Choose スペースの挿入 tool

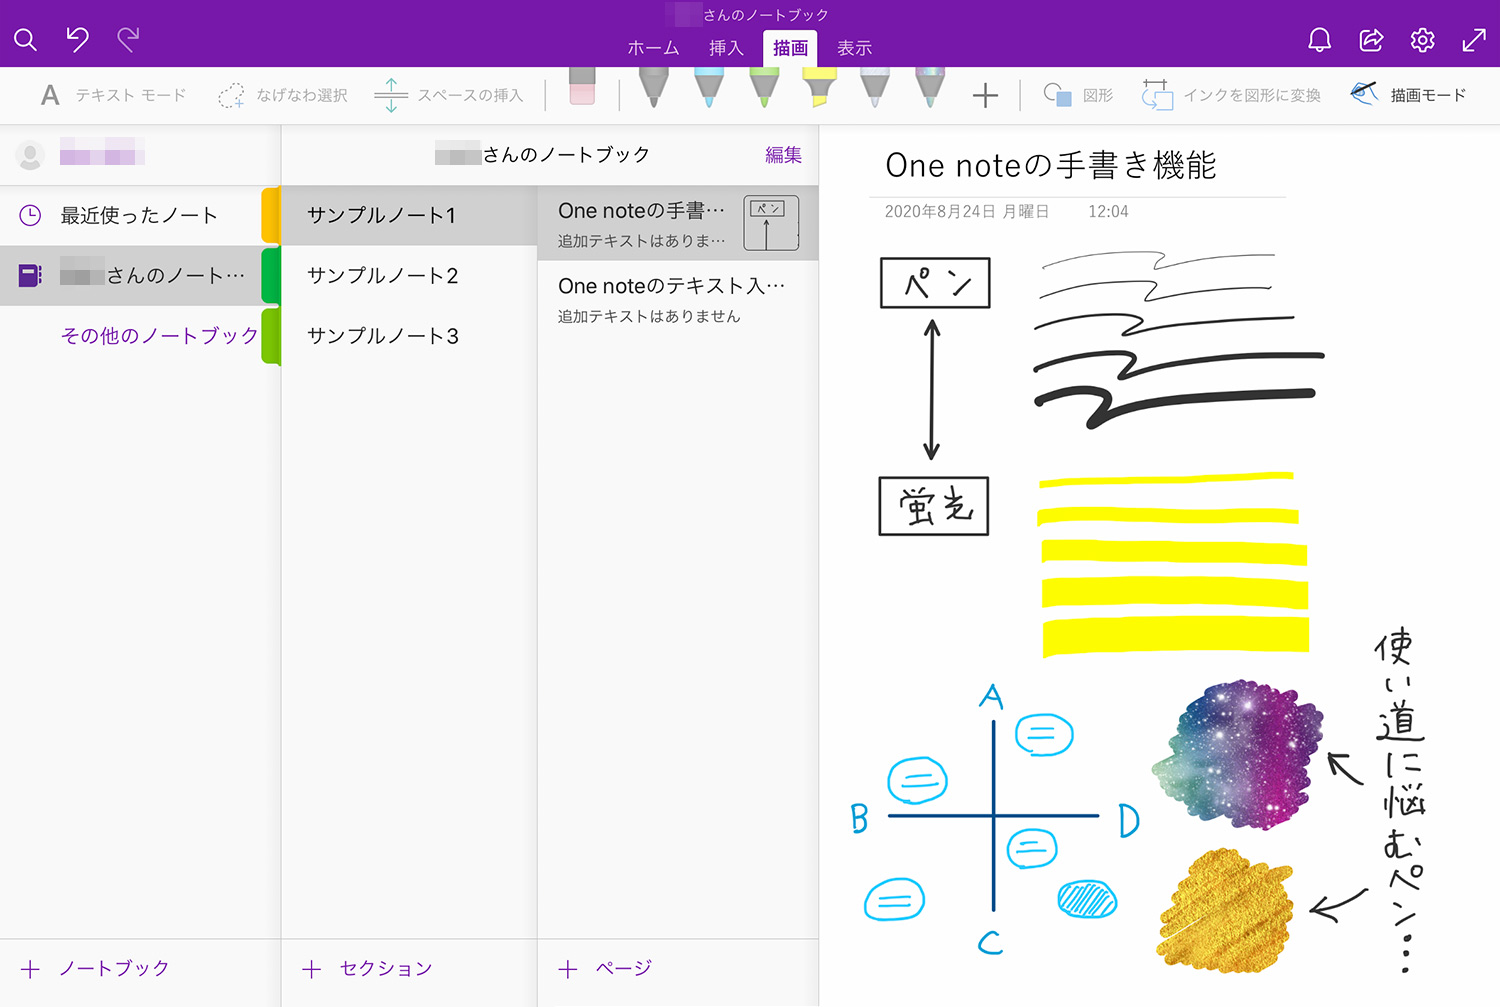point(449,95)
